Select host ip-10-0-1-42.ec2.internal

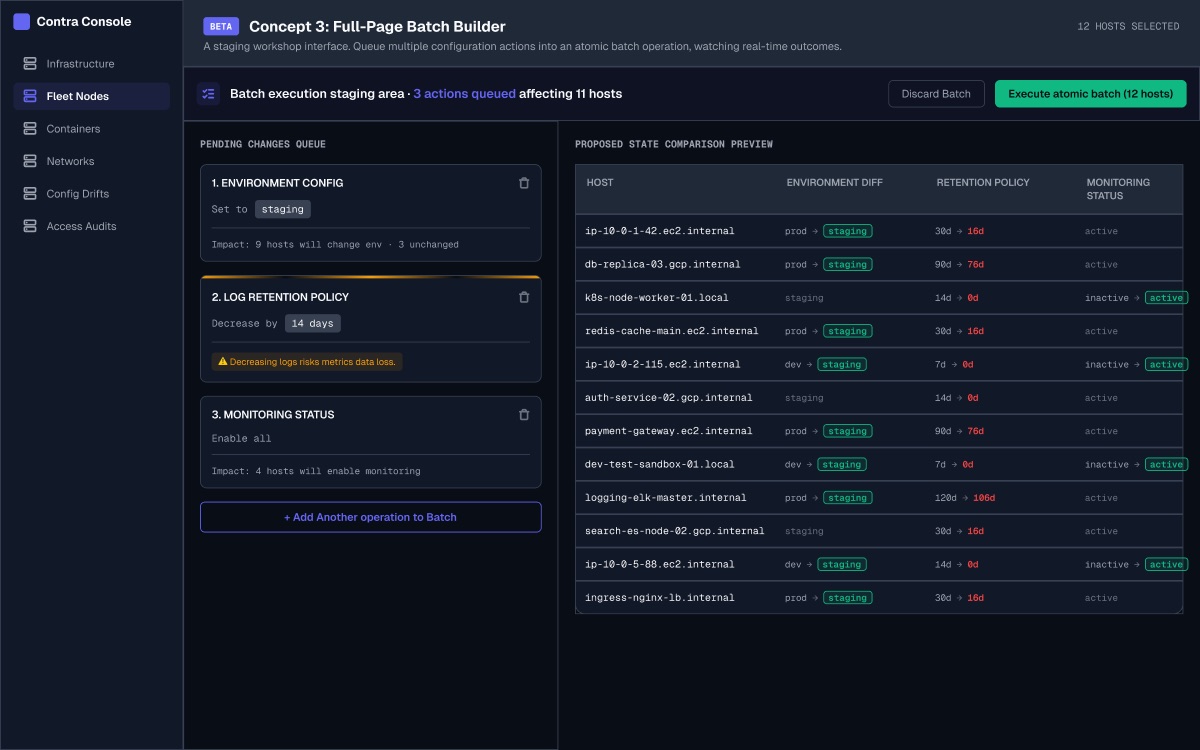pyautogui.click(x=660, y=231)
